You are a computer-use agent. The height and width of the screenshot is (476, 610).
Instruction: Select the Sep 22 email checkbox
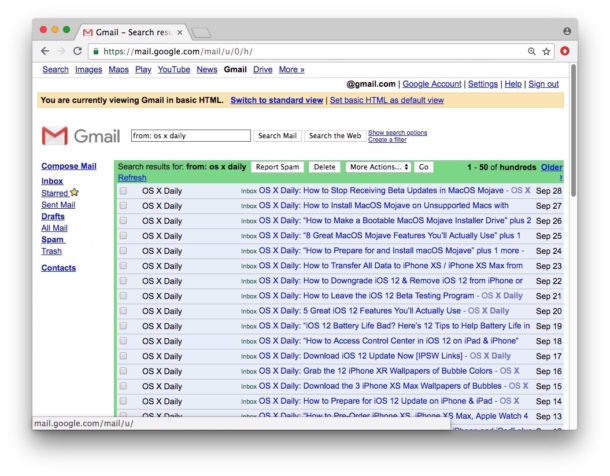pyautogui.click(x=123, y=281)
